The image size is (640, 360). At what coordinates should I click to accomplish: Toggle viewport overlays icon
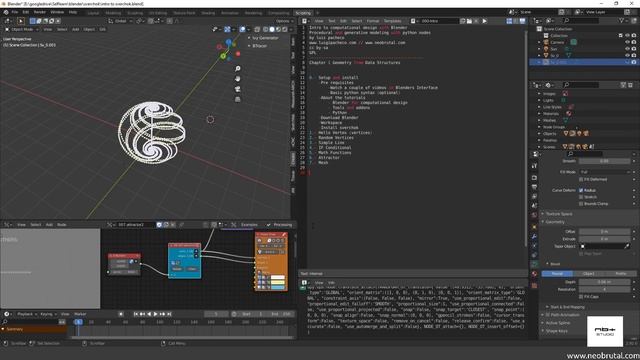242,29
